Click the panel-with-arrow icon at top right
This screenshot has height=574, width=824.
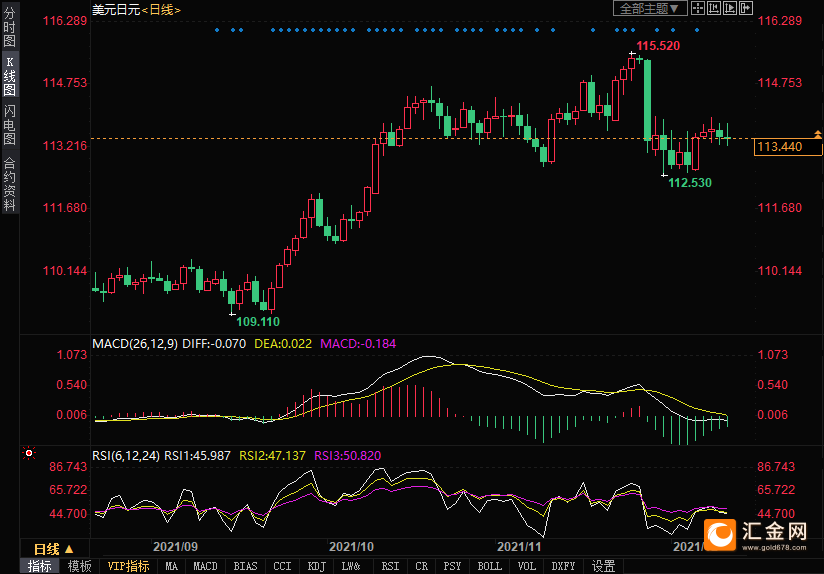click(746, 8)
